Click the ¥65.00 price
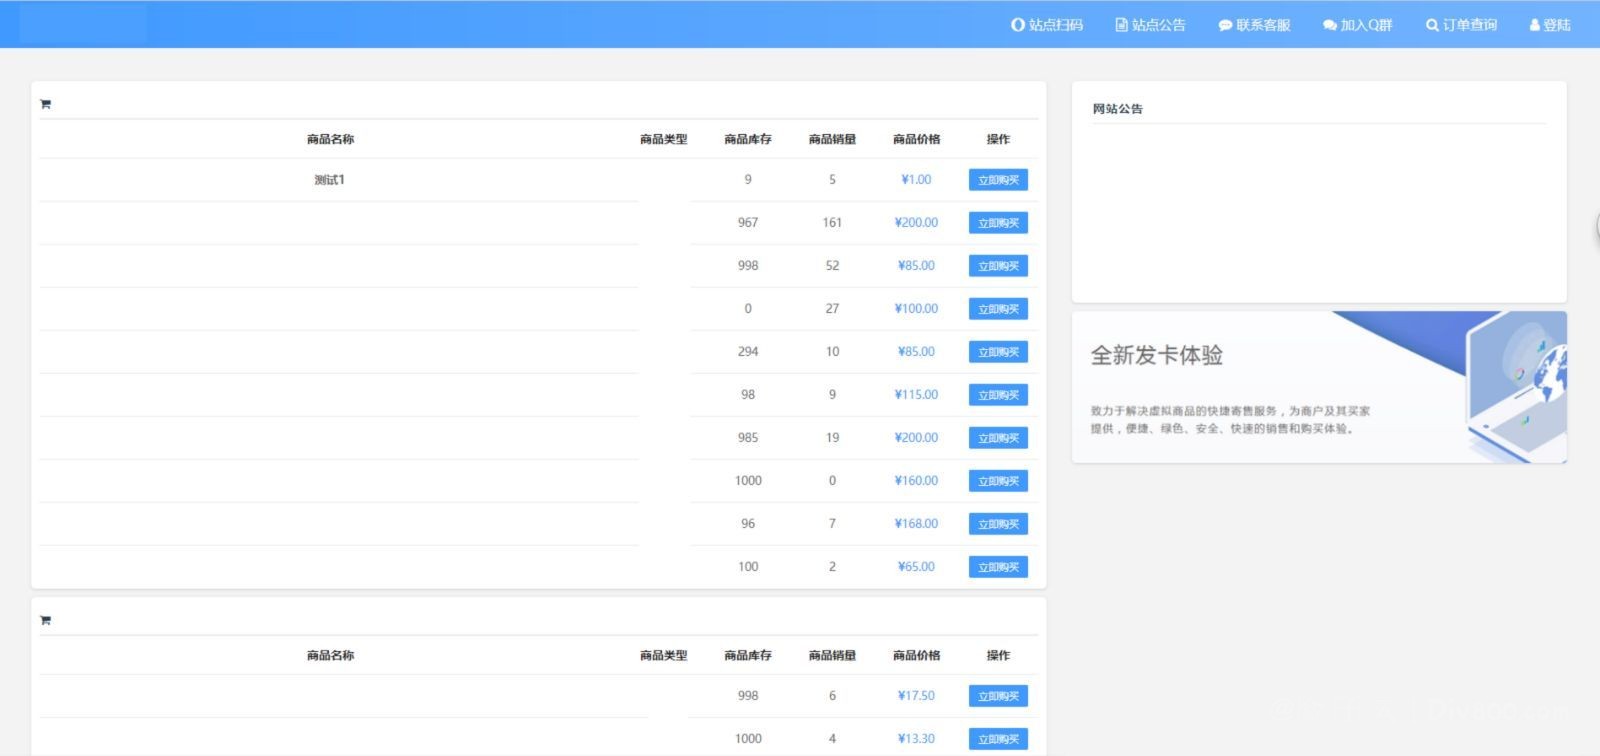This screenshot has width=1600, height=756. 916,567
